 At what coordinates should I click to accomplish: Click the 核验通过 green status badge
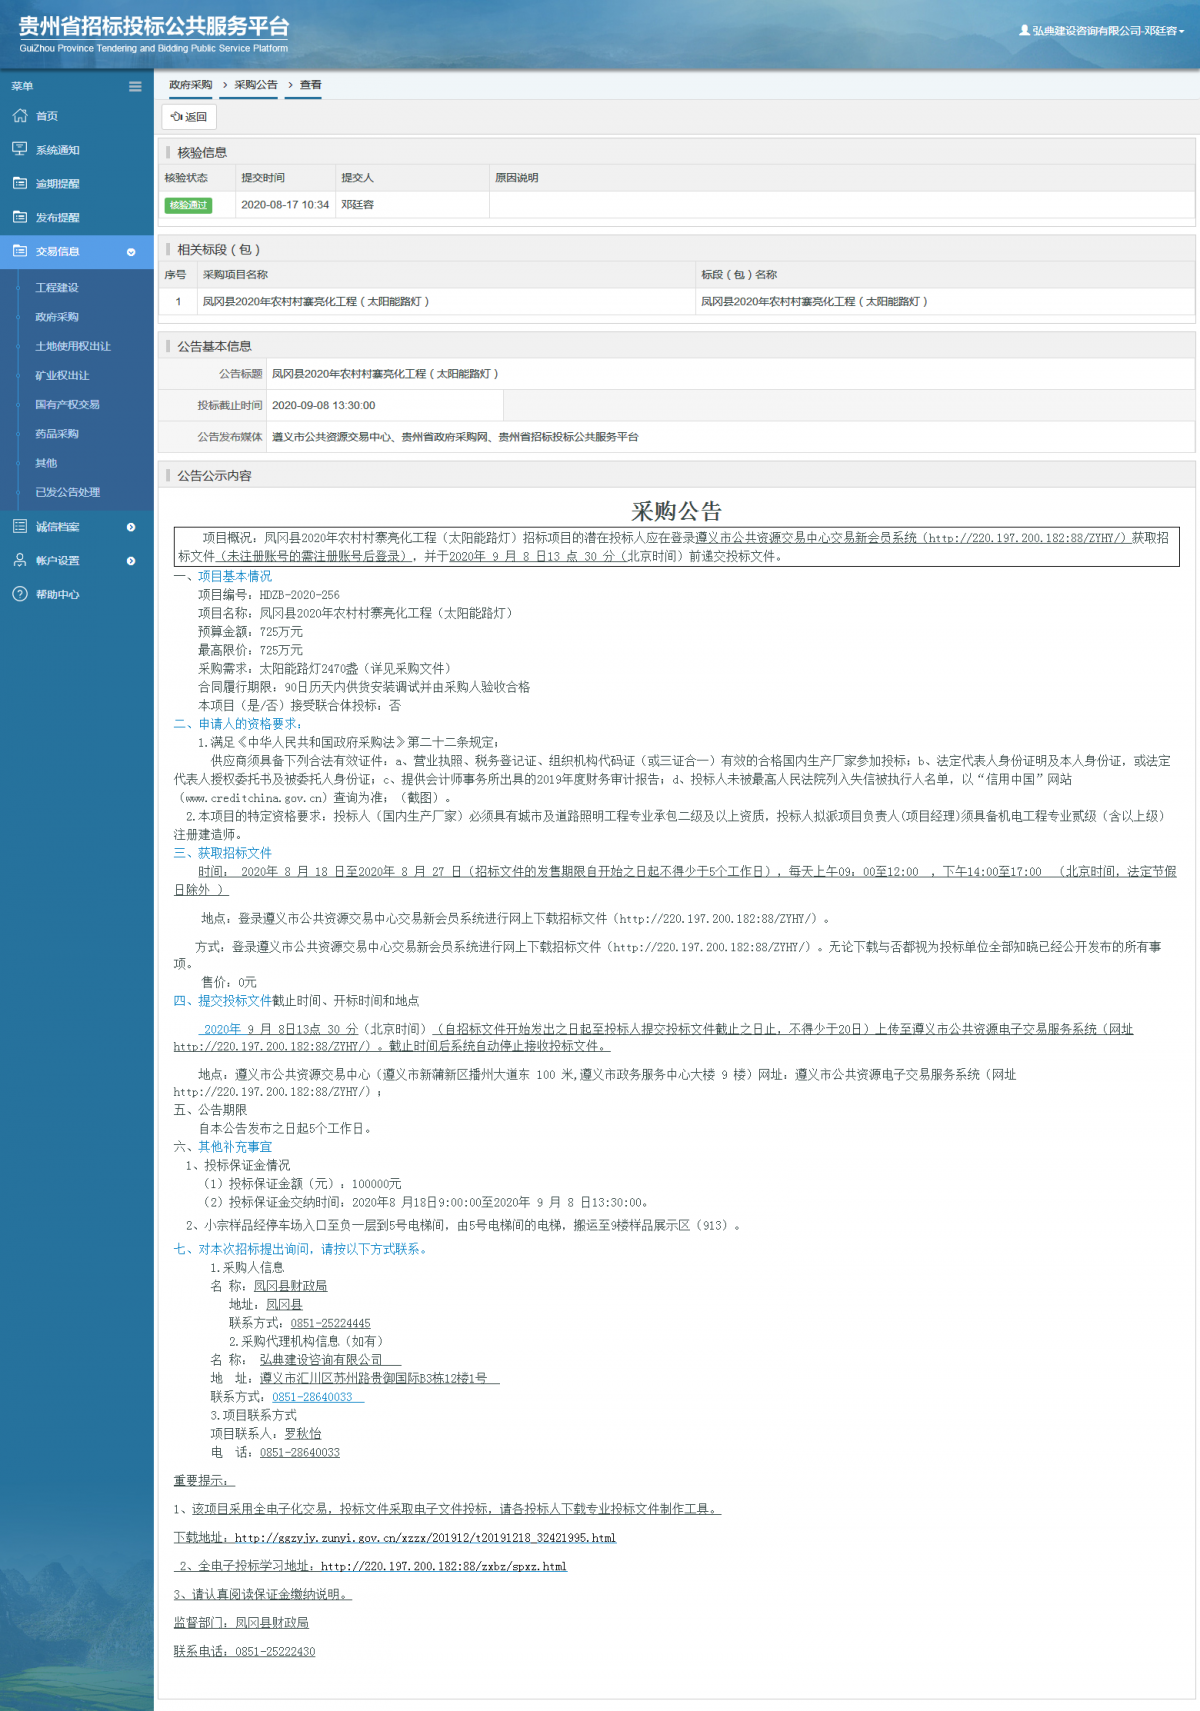point(188,205)
